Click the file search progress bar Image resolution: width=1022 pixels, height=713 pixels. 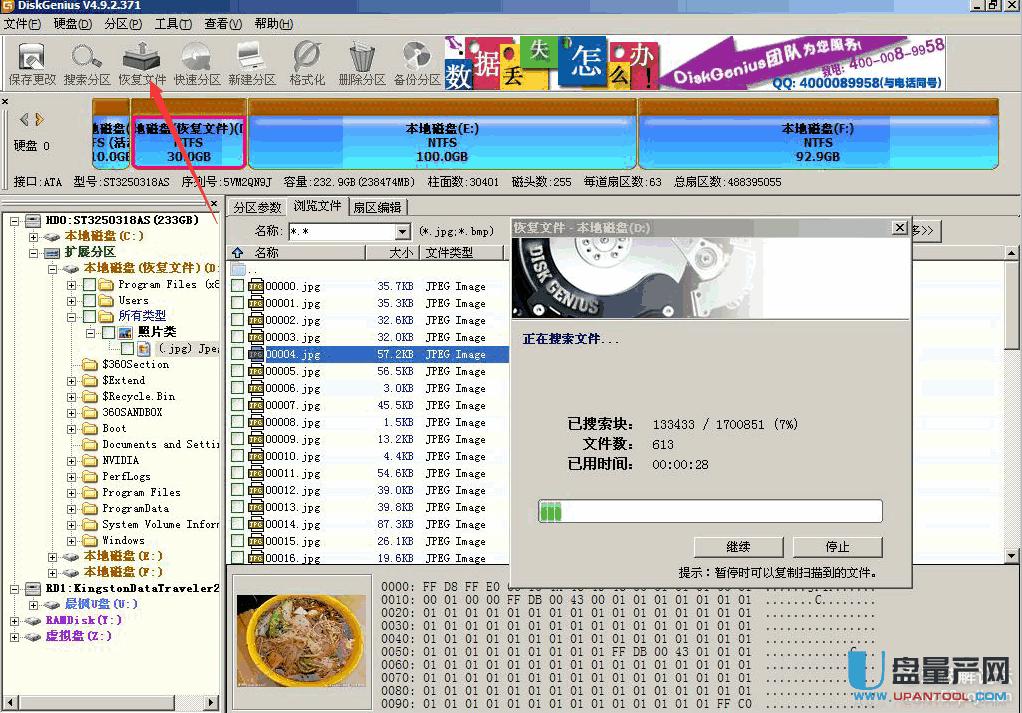click(710, 512)
